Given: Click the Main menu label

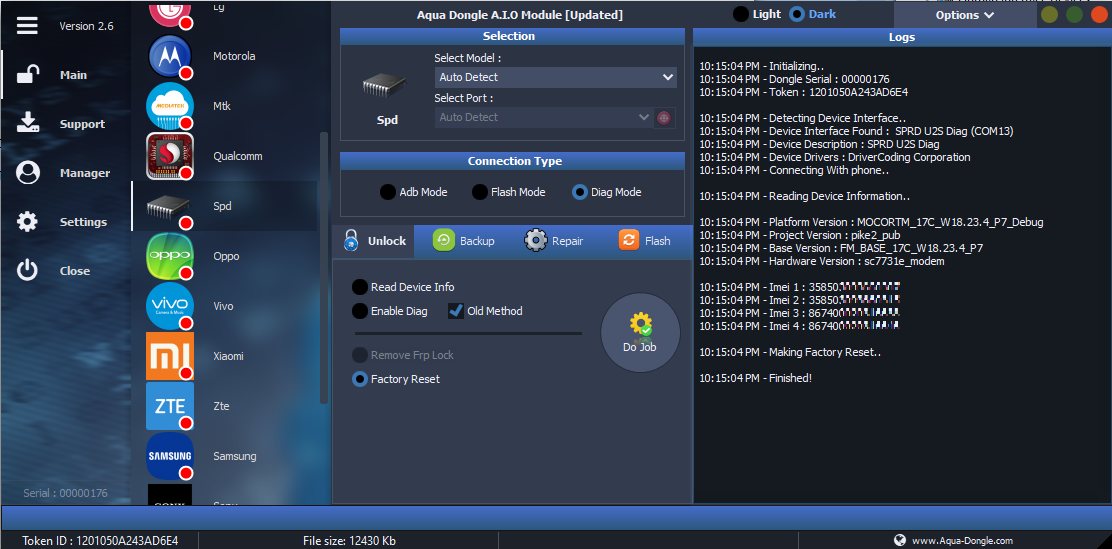Looking at the screenshot, I should [74, 75].
